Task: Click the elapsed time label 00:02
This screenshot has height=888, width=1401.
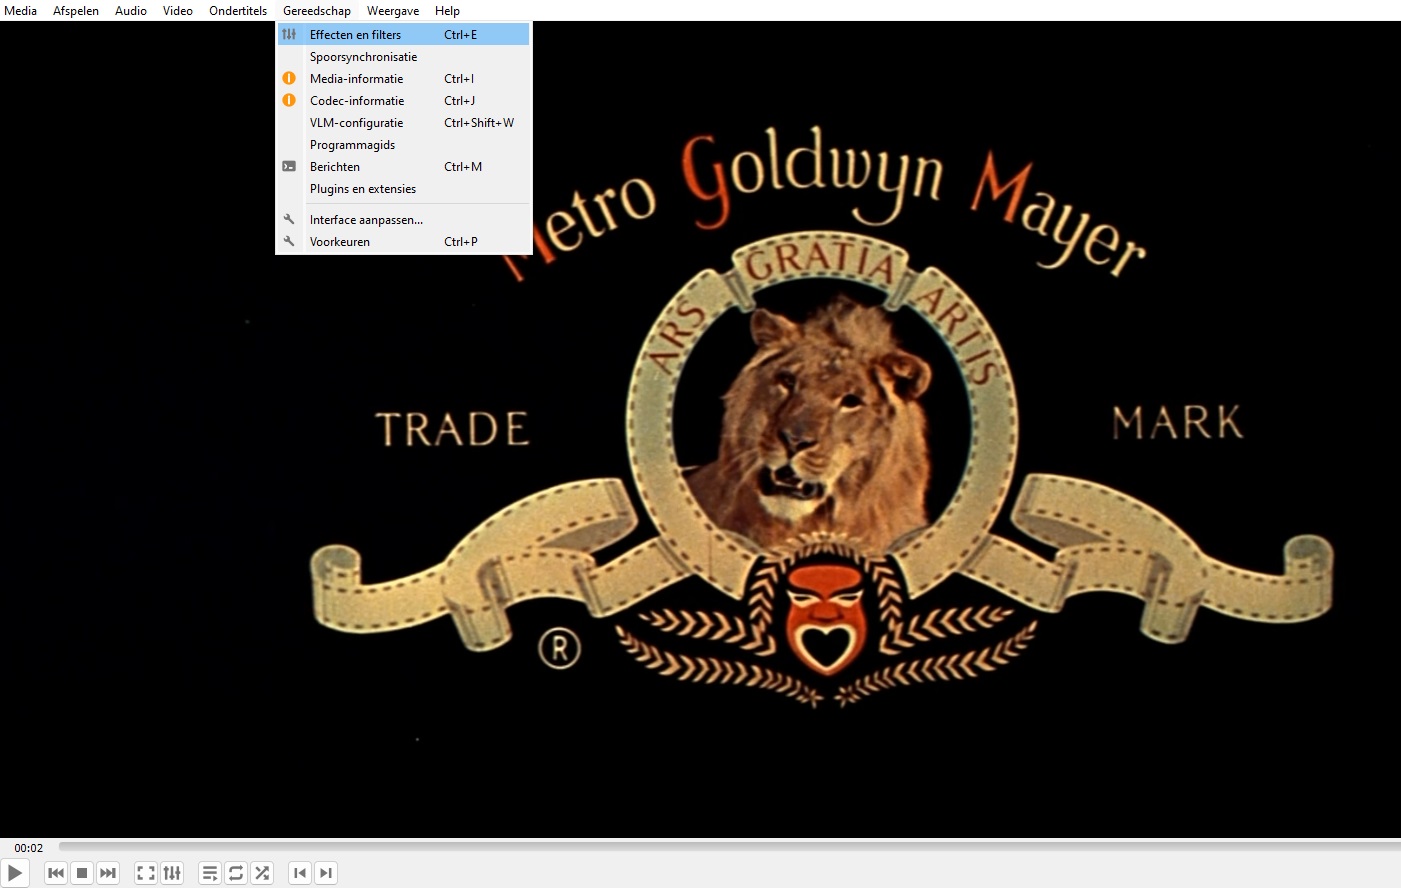Action: point(29,848)
